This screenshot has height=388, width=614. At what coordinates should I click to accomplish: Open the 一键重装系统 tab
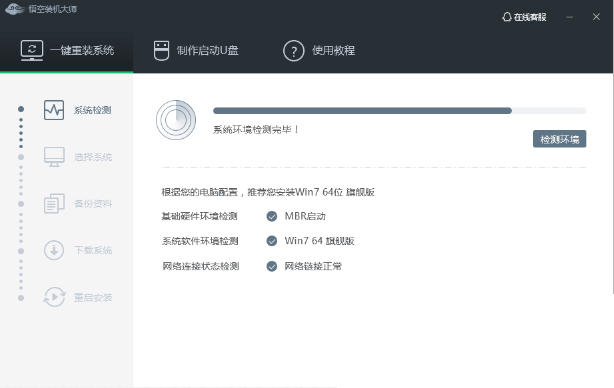[x=67, y=51]
